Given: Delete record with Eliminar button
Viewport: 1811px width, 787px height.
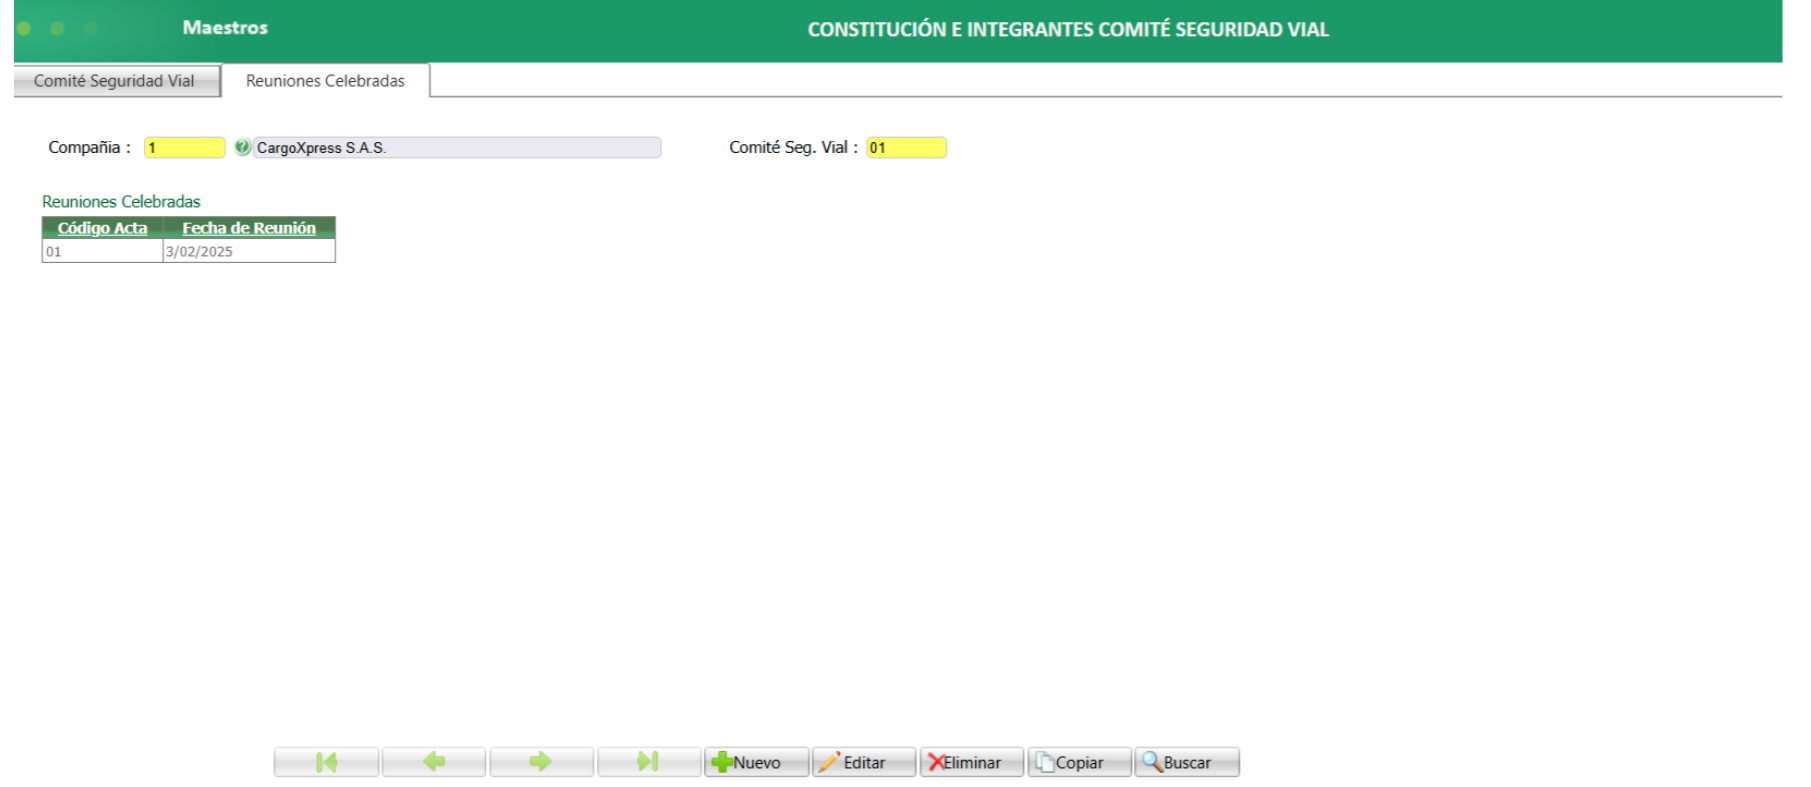Looking at the screenshot, I should coord(972,762).
